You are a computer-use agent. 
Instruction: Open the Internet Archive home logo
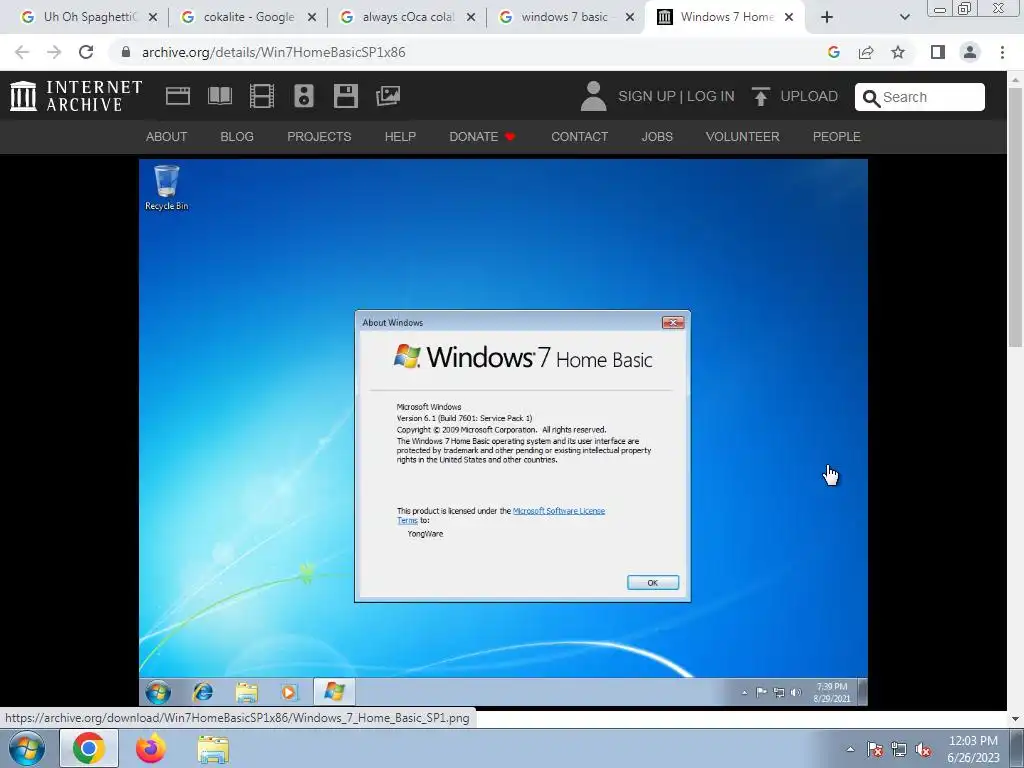(x=76, y=96)
